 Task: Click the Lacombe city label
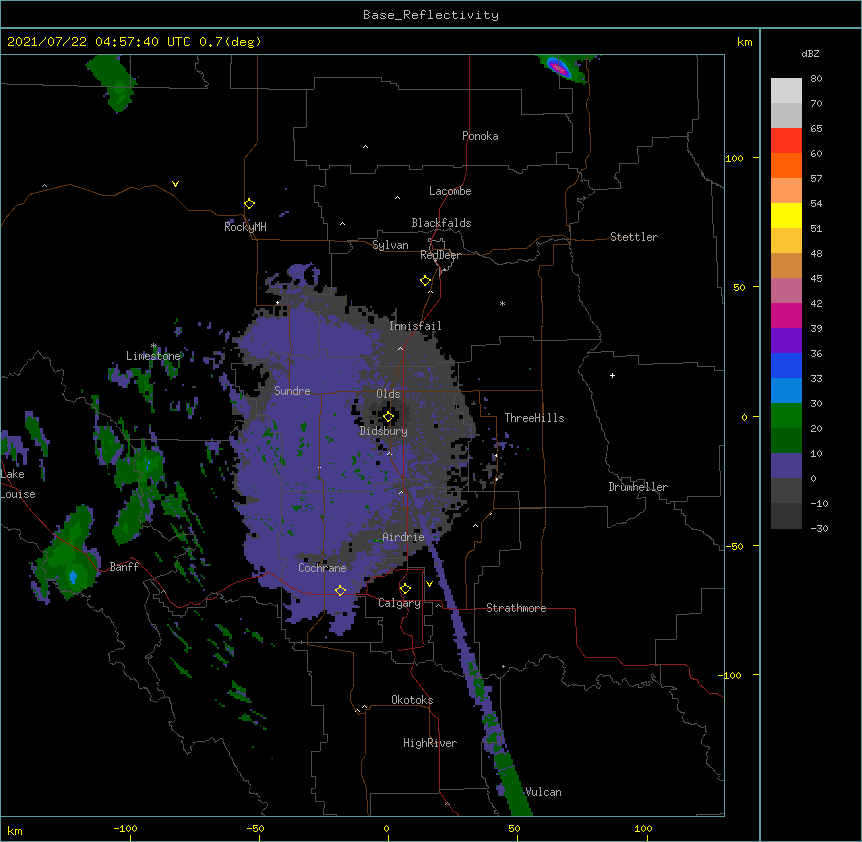[450, 191]
